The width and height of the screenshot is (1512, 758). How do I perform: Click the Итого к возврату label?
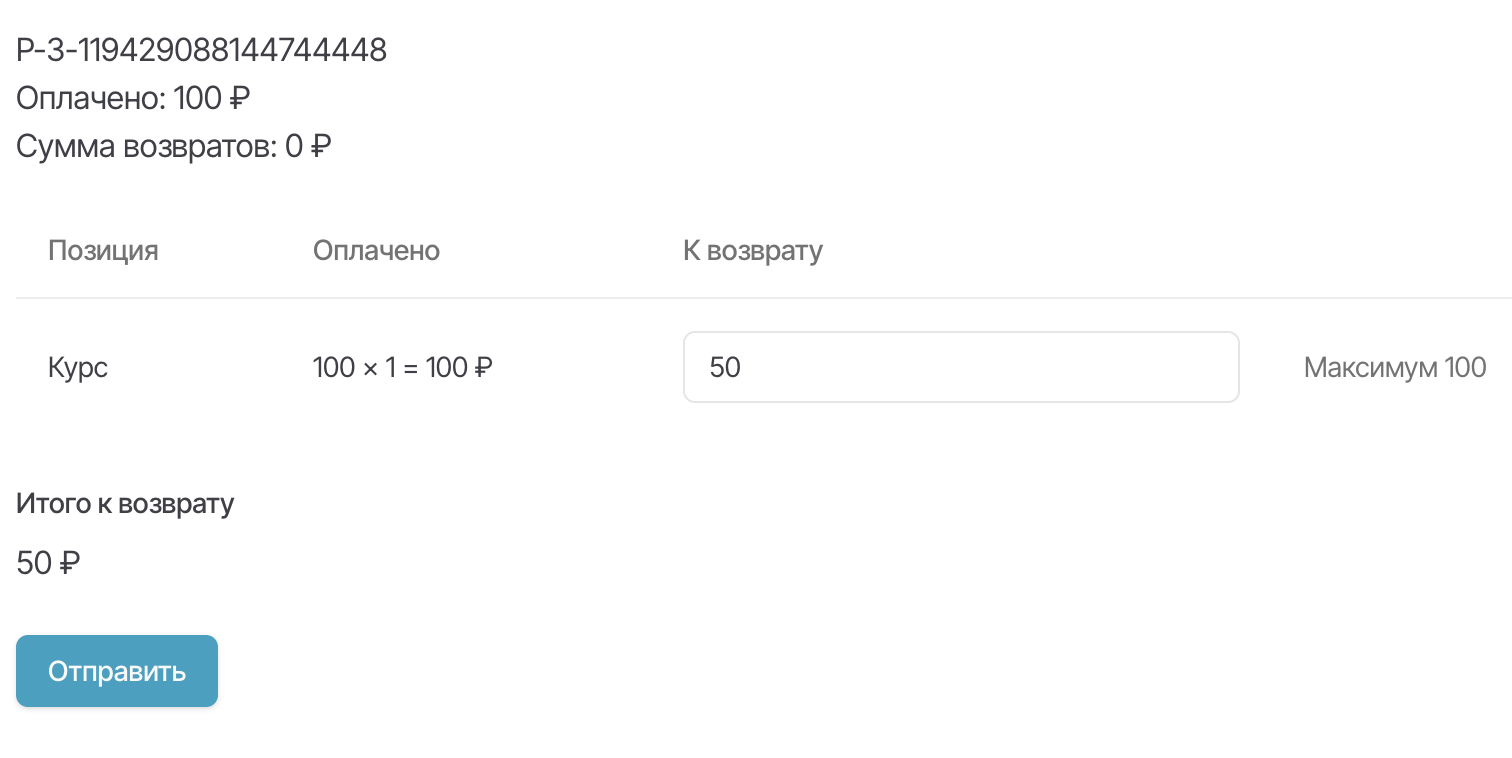point(125,503)
